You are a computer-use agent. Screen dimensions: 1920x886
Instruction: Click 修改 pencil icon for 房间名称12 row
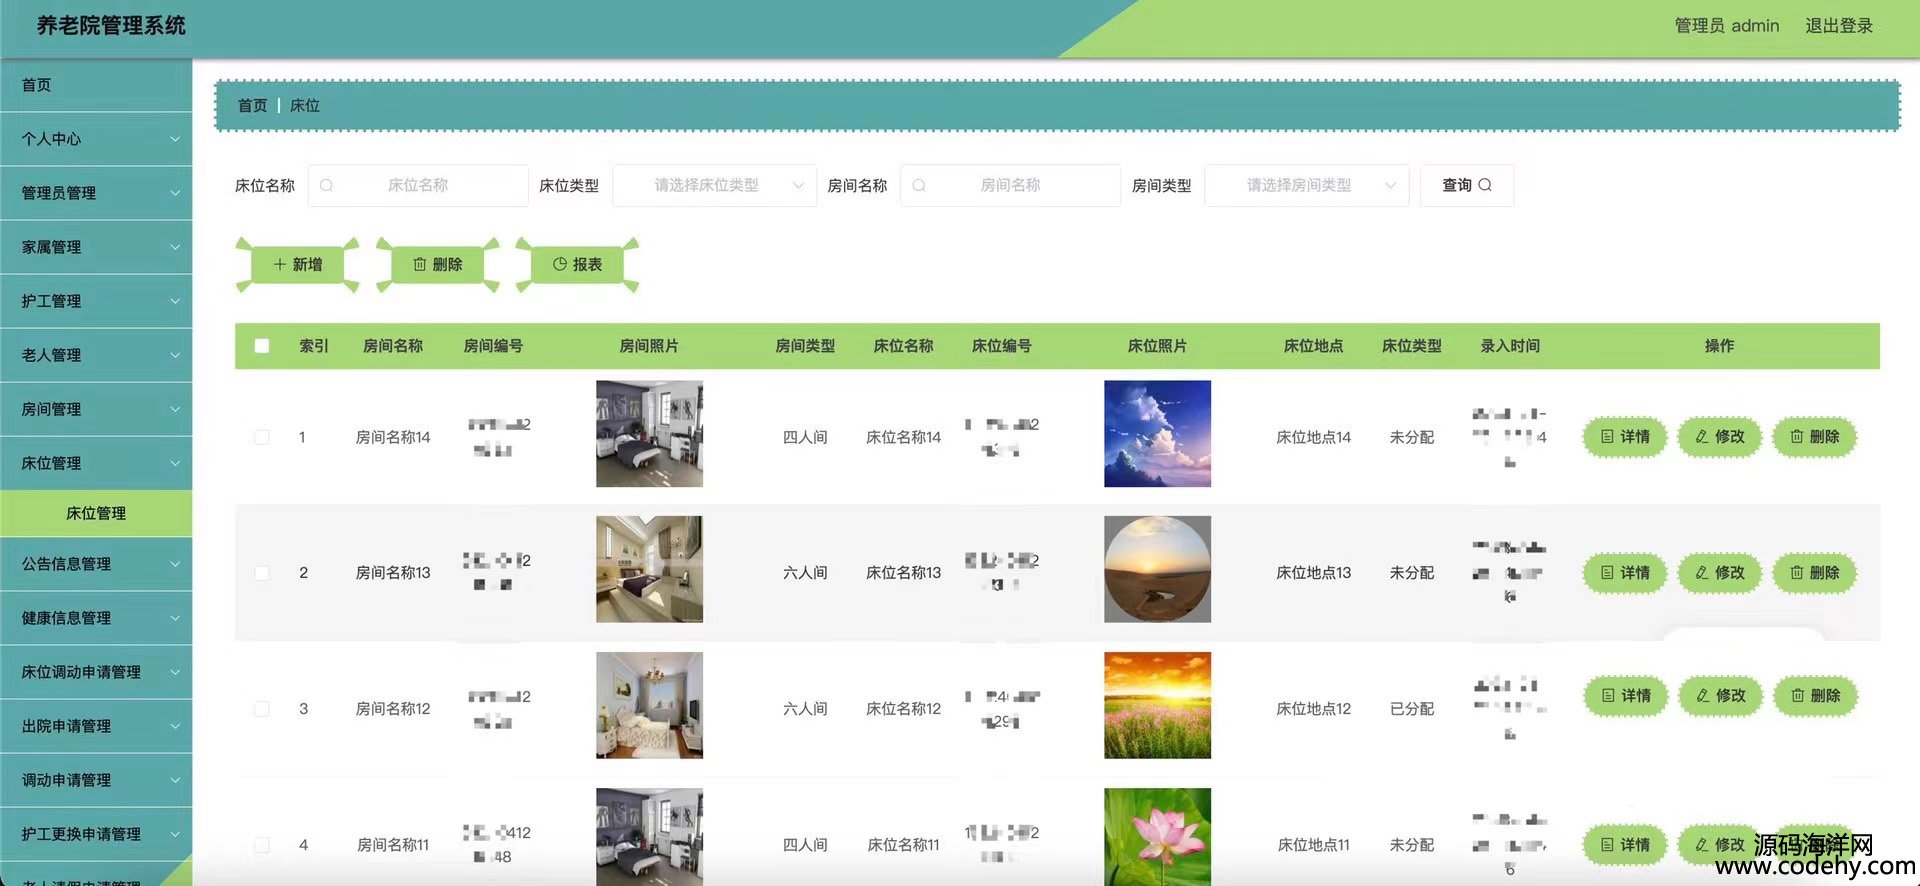pos(1702,695)
